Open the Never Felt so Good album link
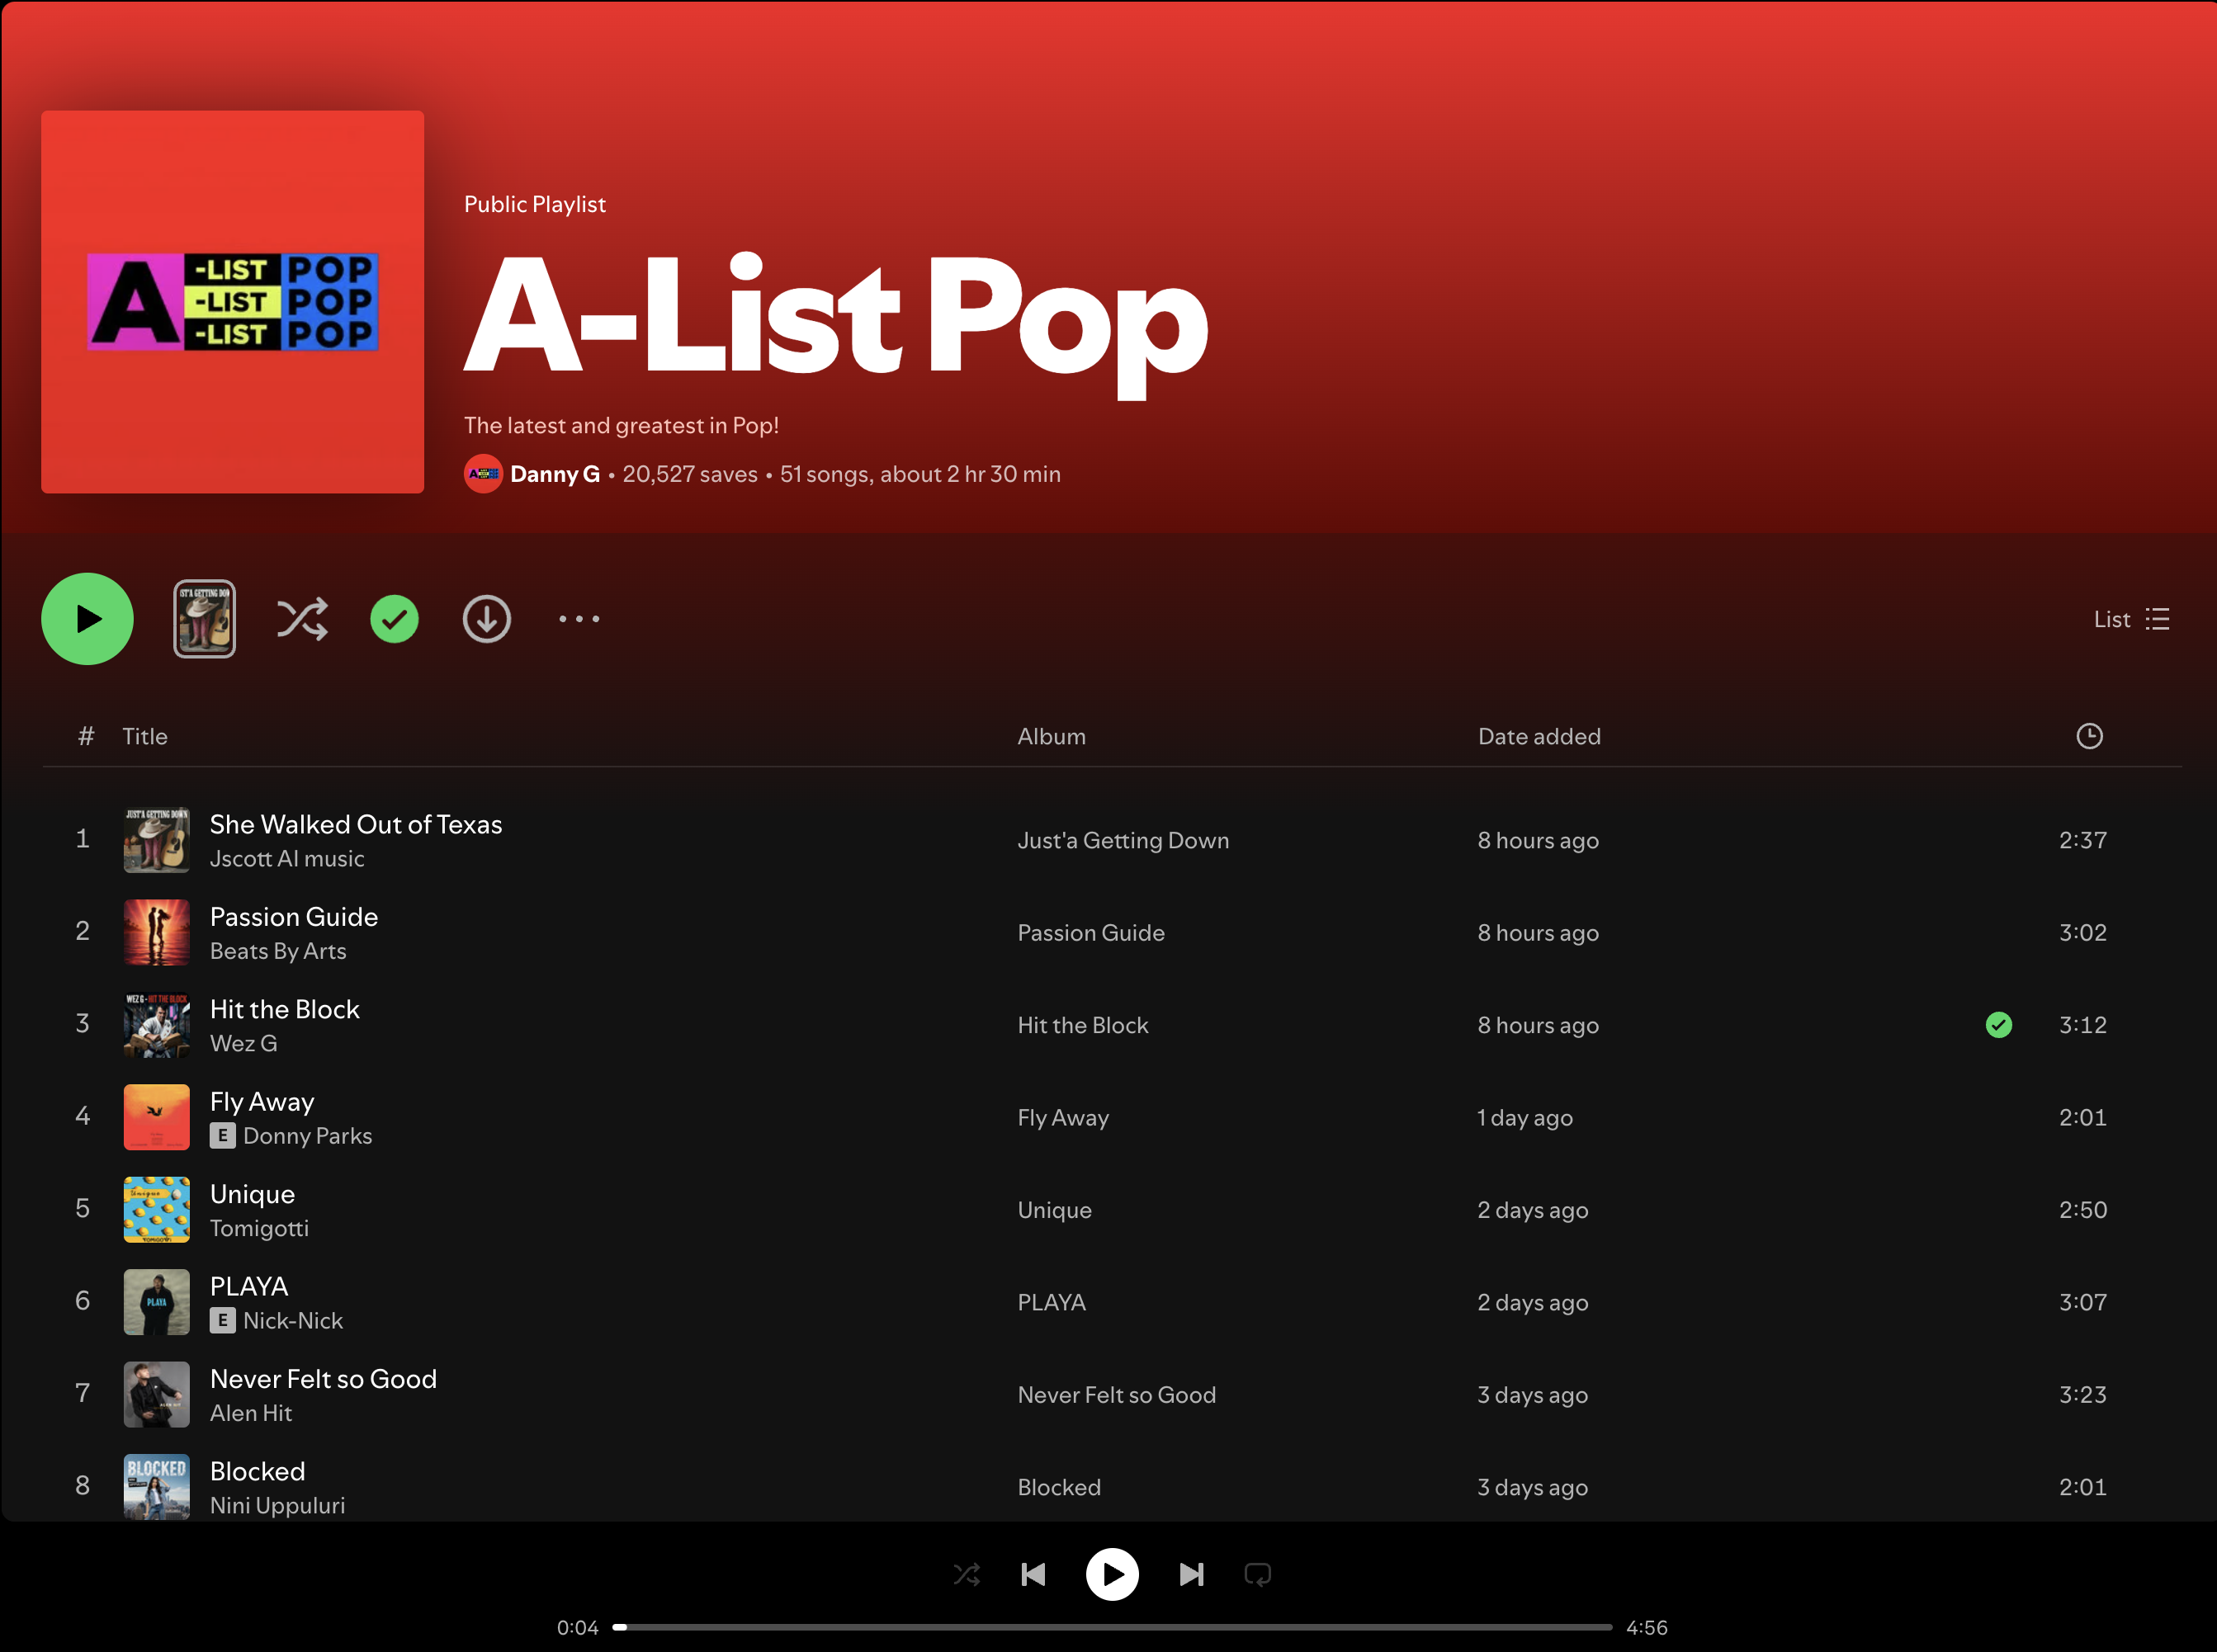This screenshot has width=2217, height=1652. (x=1116, y=1395)
